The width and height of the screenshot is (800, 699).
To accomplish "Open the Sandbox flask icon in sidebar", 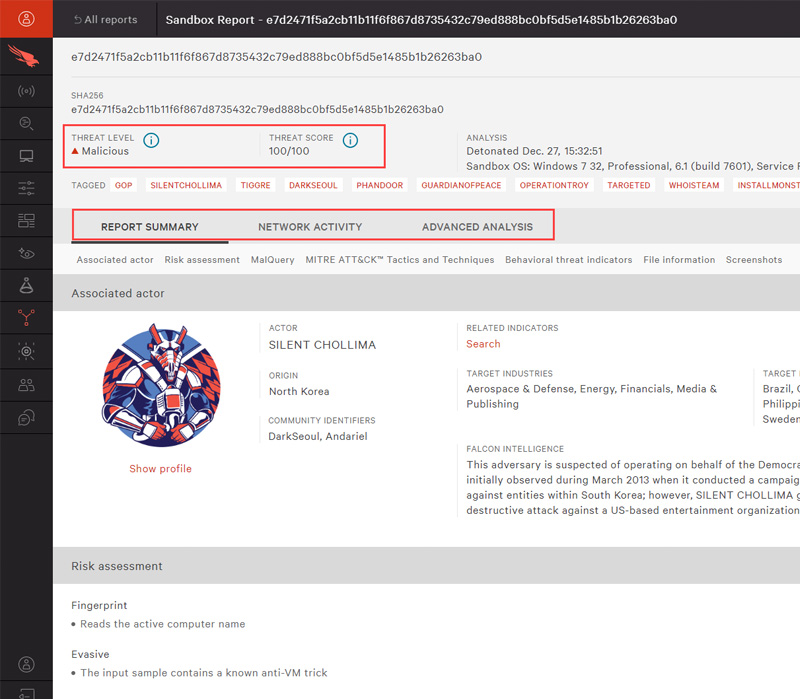I will [x=26, y=287].
